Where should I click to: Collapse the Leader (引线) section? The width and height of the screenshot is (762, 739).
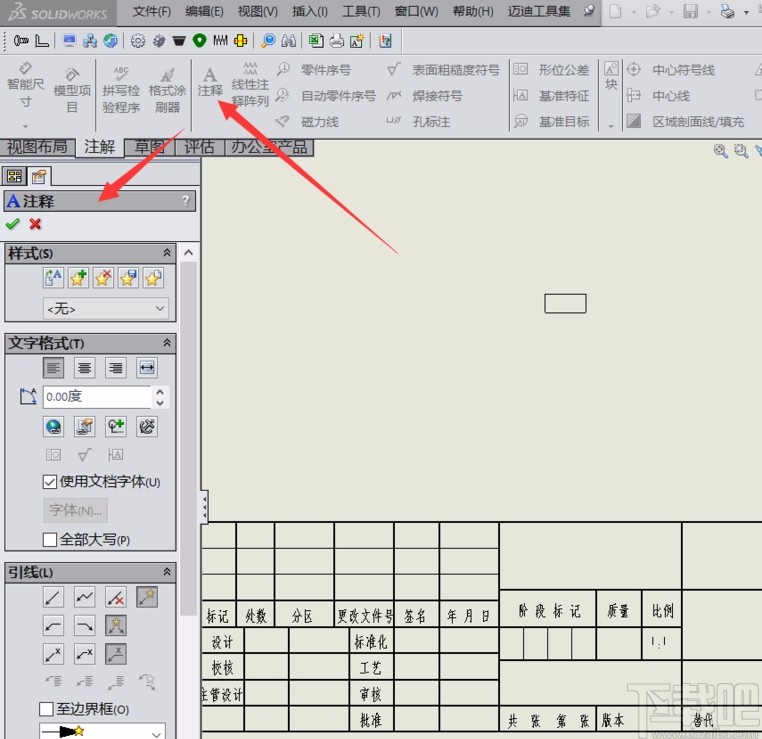[167, 572]
